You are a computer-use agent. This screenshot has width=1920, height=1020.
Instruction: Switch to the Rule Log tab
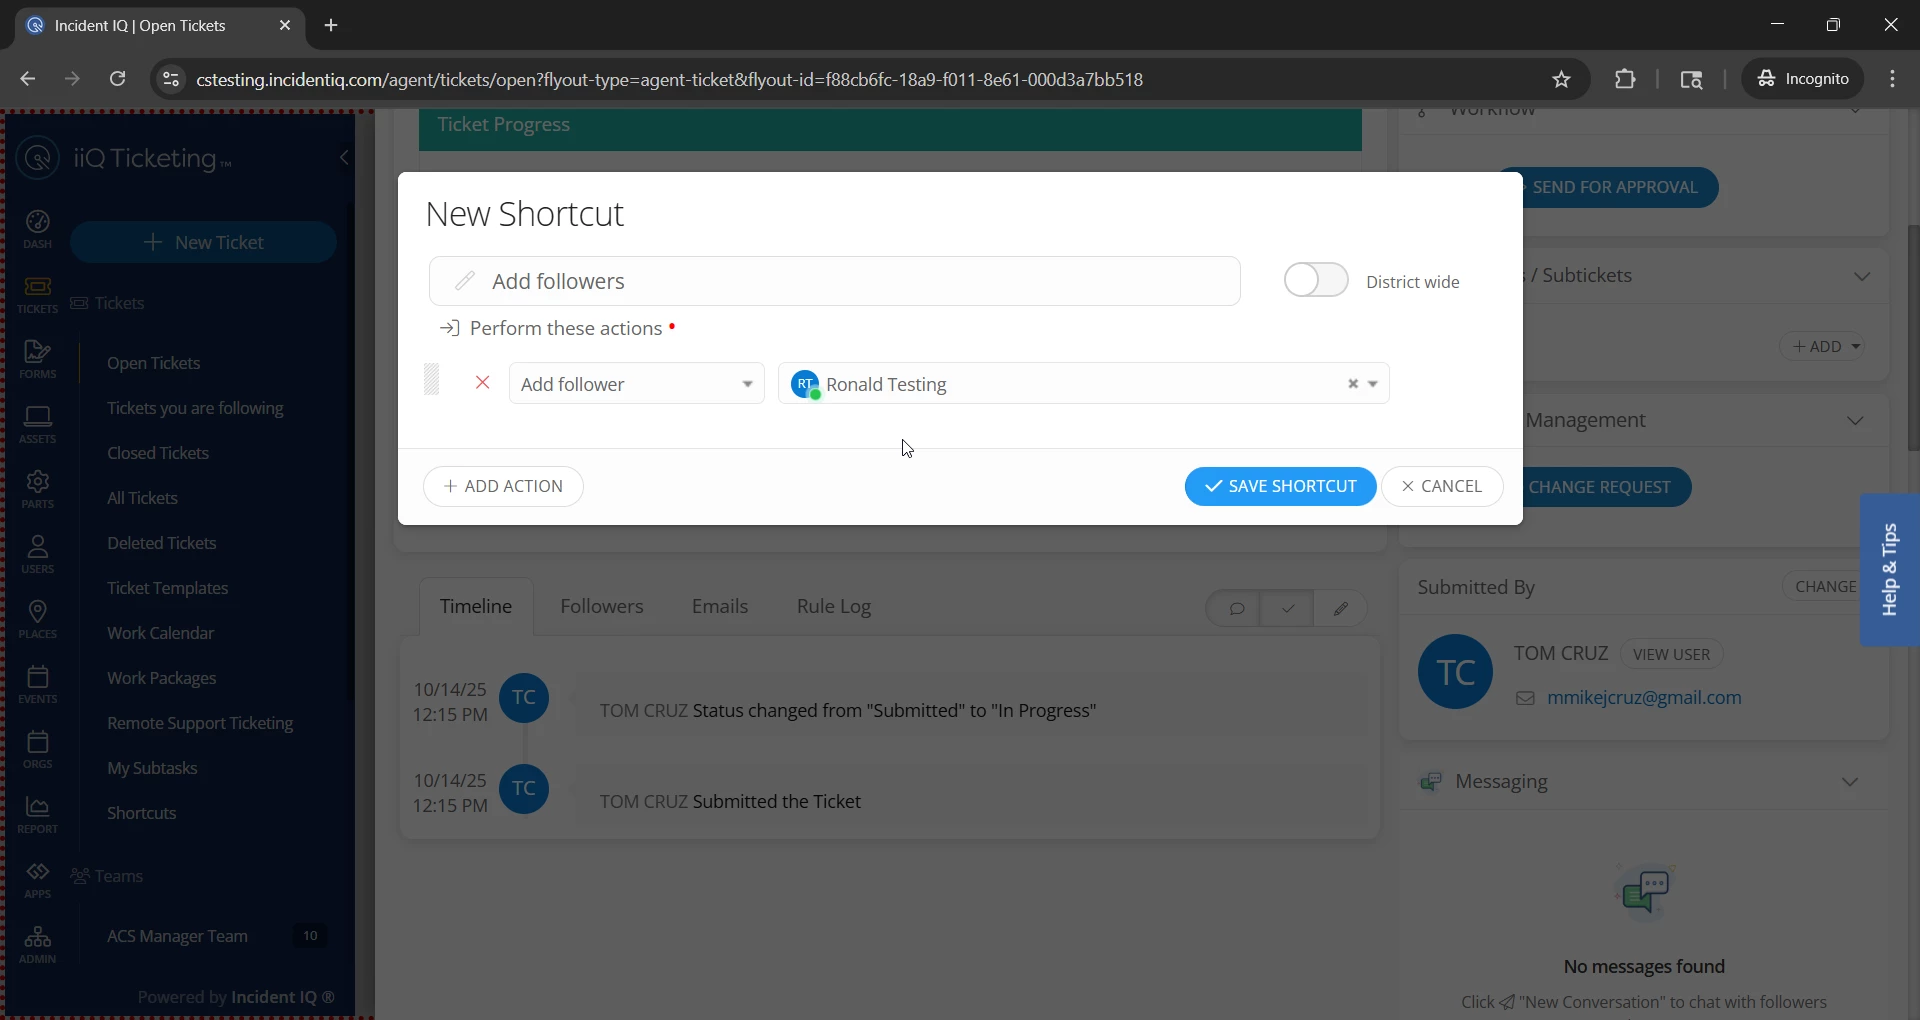point(834,606)
